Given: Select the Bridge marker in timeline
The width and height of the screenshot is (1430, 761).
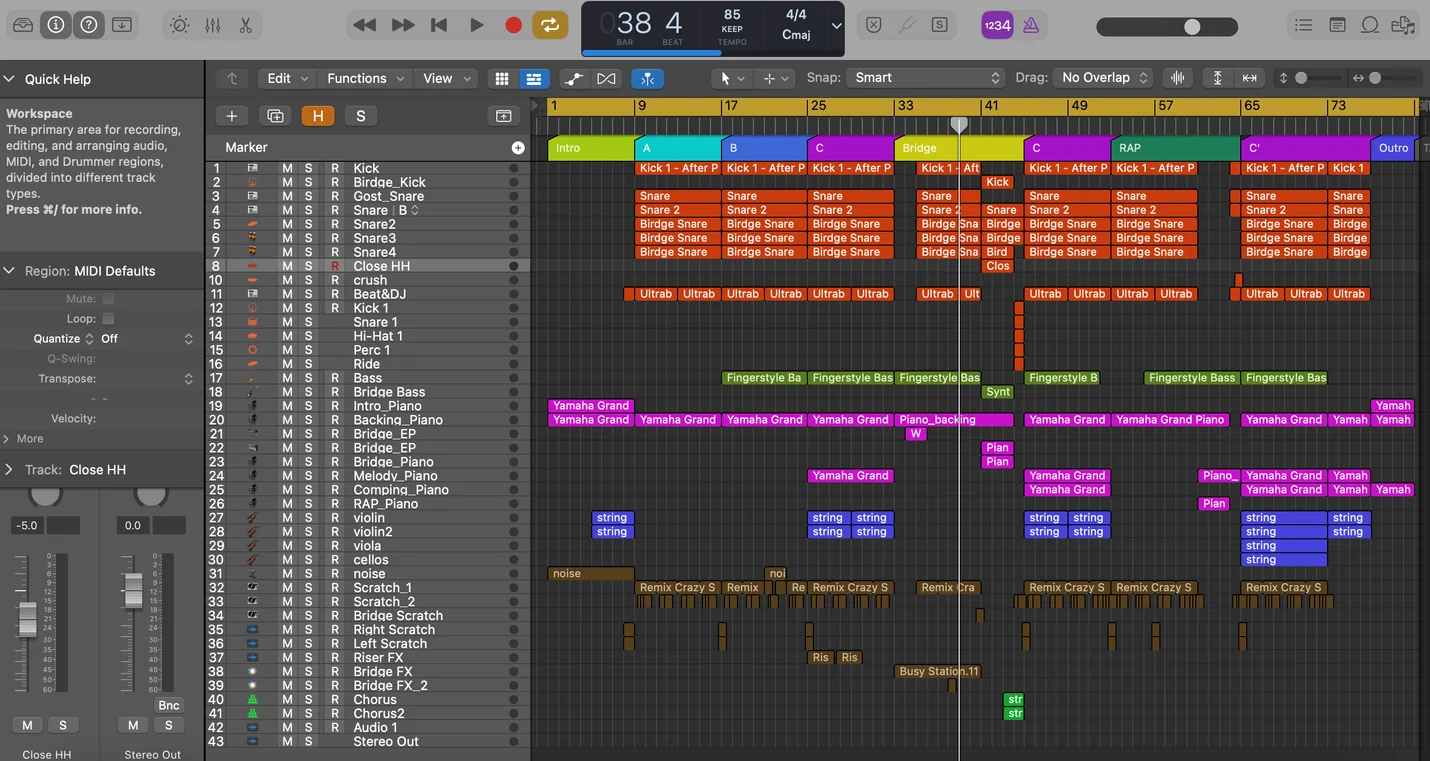Looking at the screenshot, I should 958,148.
